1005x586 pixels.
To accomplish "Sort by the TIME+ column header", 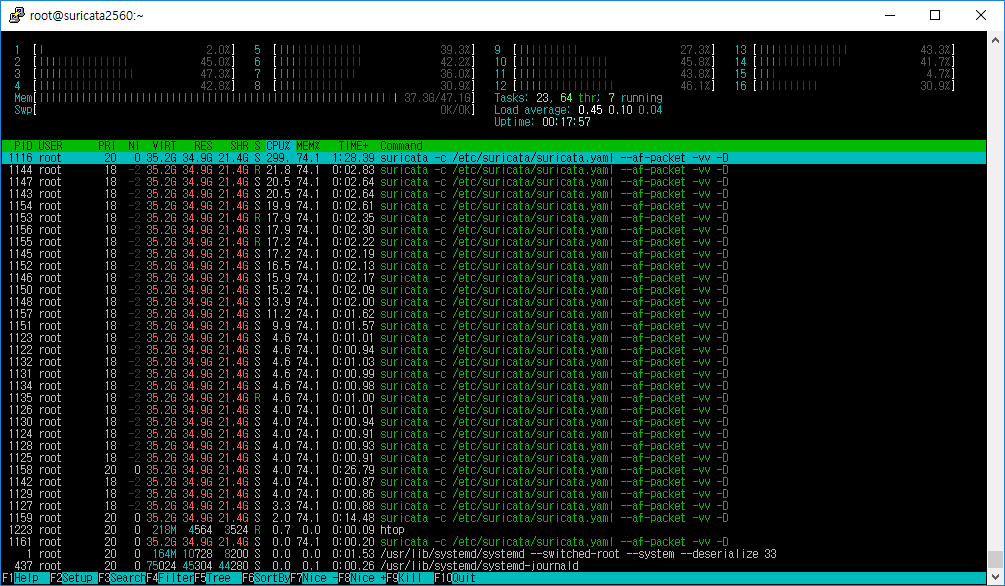I will click(353, 146).
